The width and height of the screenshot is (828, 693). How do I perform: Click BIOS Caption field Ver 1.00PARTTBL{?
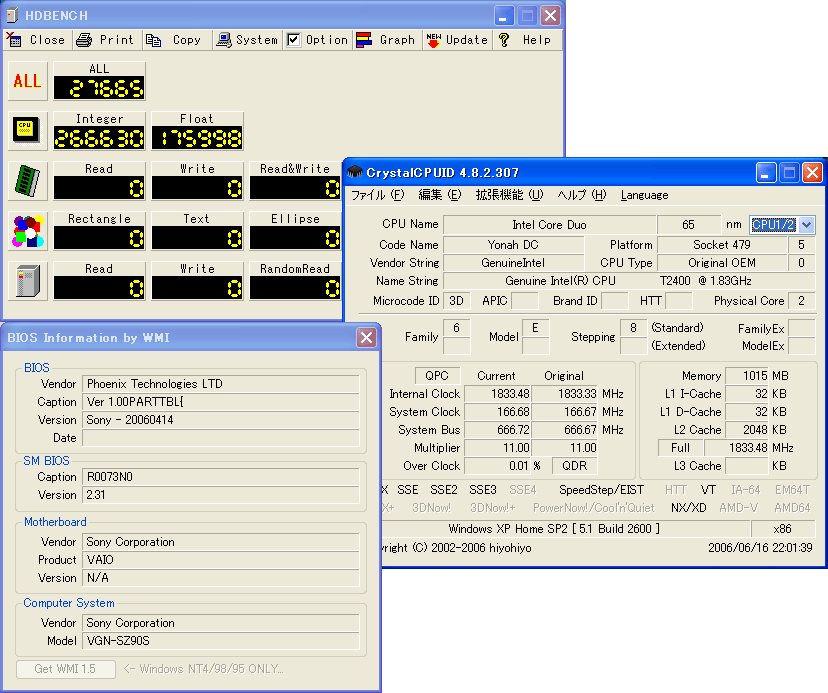[x=221, y=401]
